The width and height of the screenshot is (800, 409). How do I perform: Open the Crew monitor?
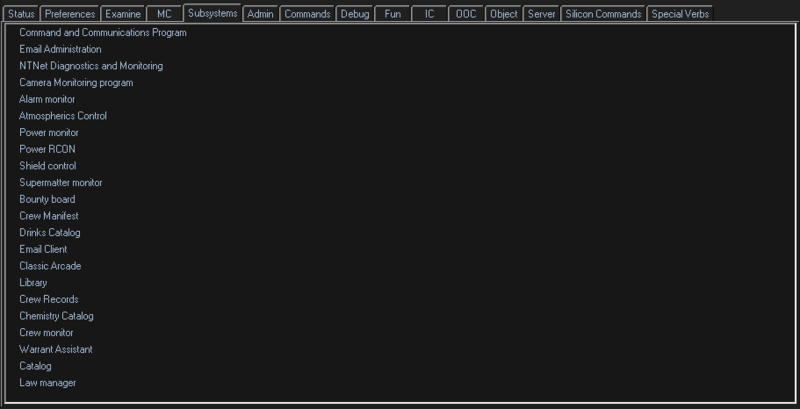(x=46, y=333)
